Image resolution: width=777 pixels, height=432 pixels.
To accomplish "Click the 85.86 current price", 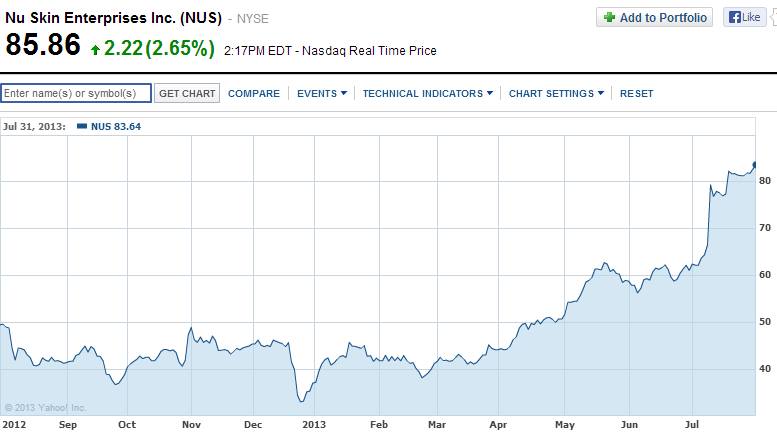I will pyautogui.click(x=43, y=45).
